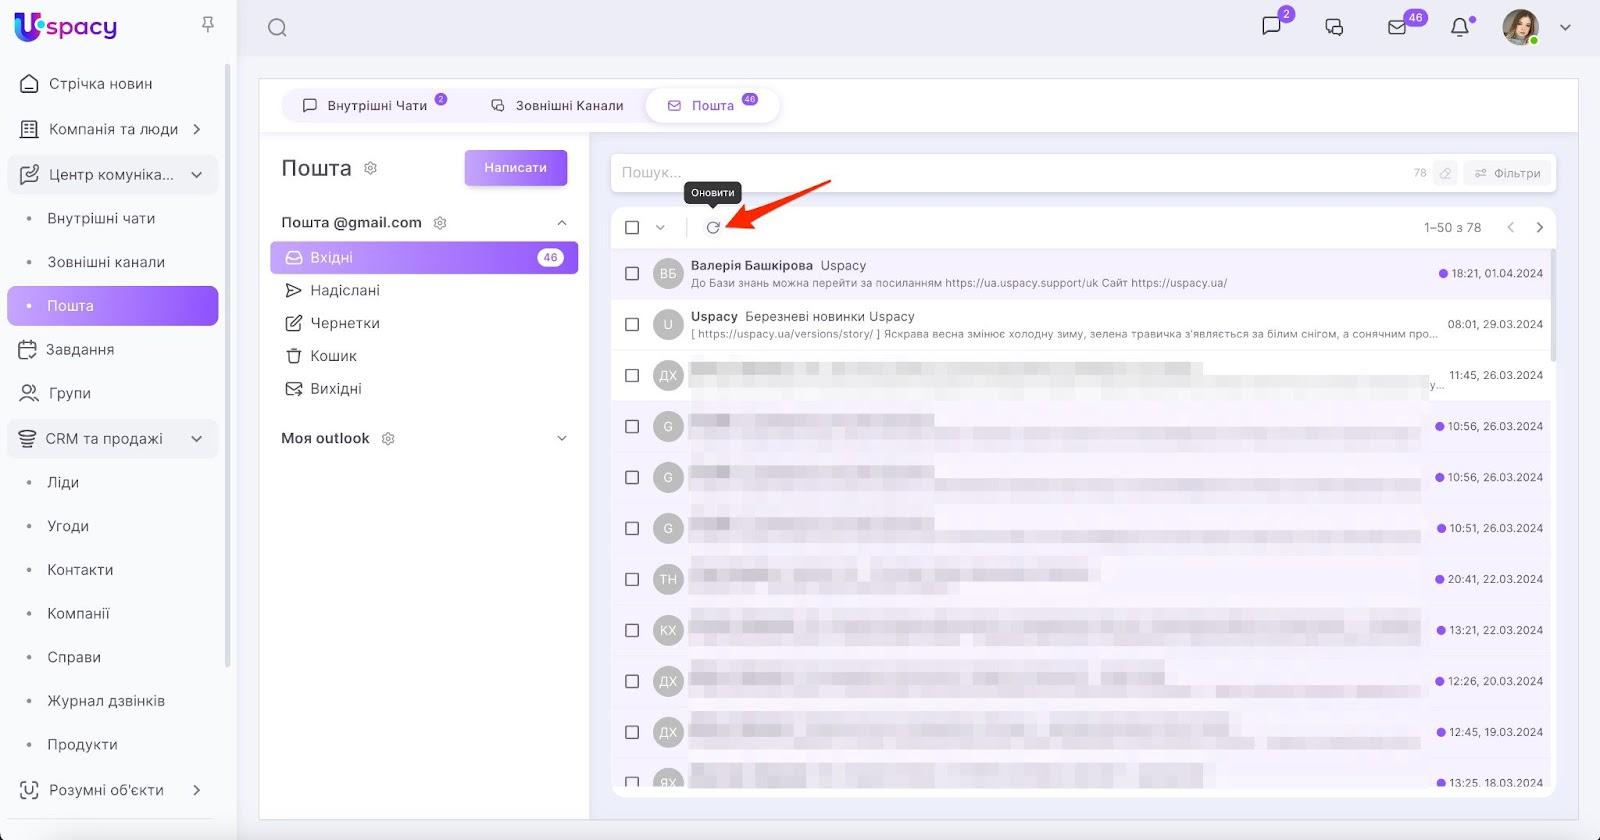1600x840 pixels.
Task: Open the notifications bell
Action: pos(1460,28)
